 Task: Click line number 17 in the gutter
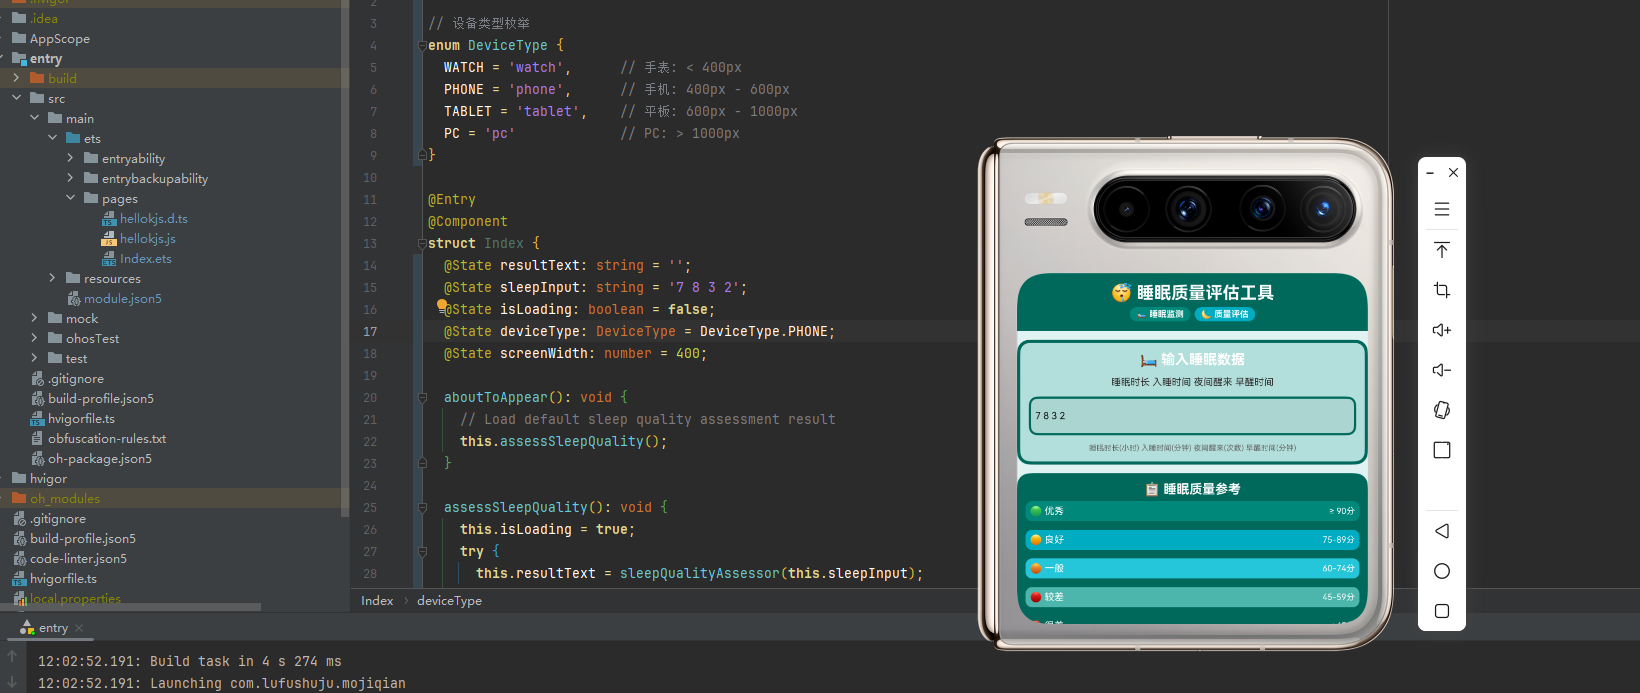click(x=370, y=332)
